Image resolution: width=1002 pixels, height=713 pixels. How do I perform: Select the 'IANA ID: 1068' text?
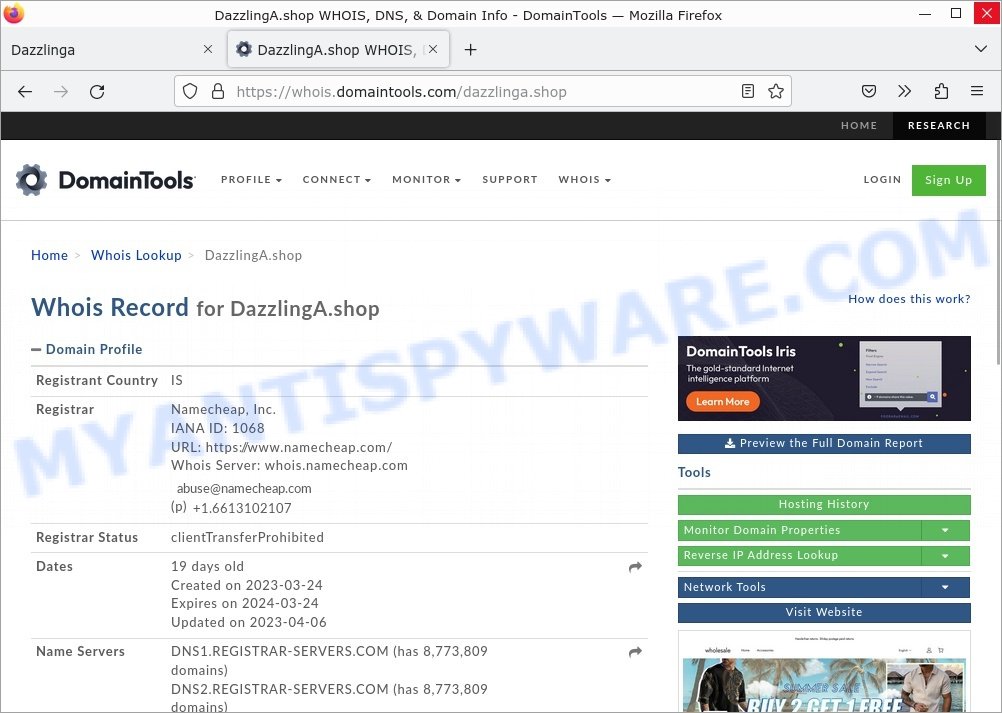pos(218,428)
